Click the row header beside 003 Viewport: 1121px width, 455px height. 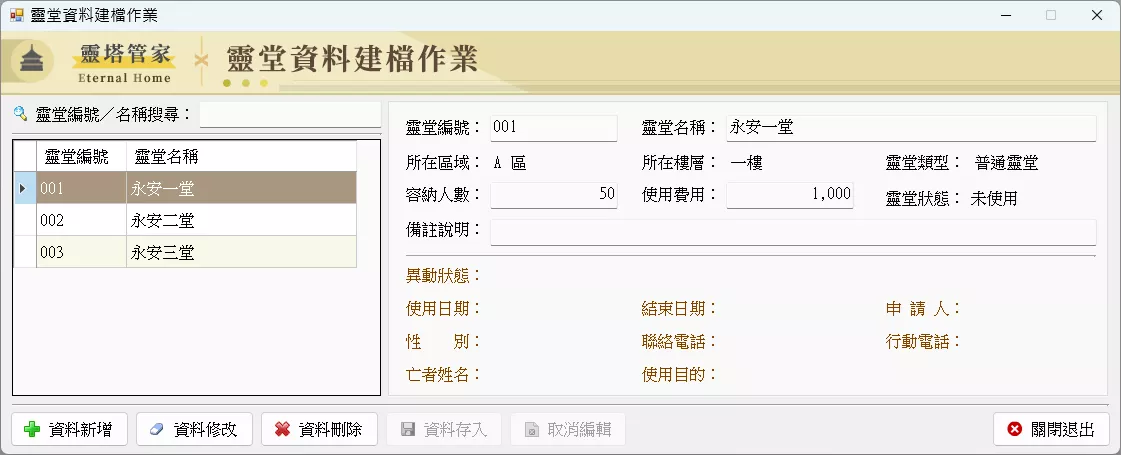point(25,252)
